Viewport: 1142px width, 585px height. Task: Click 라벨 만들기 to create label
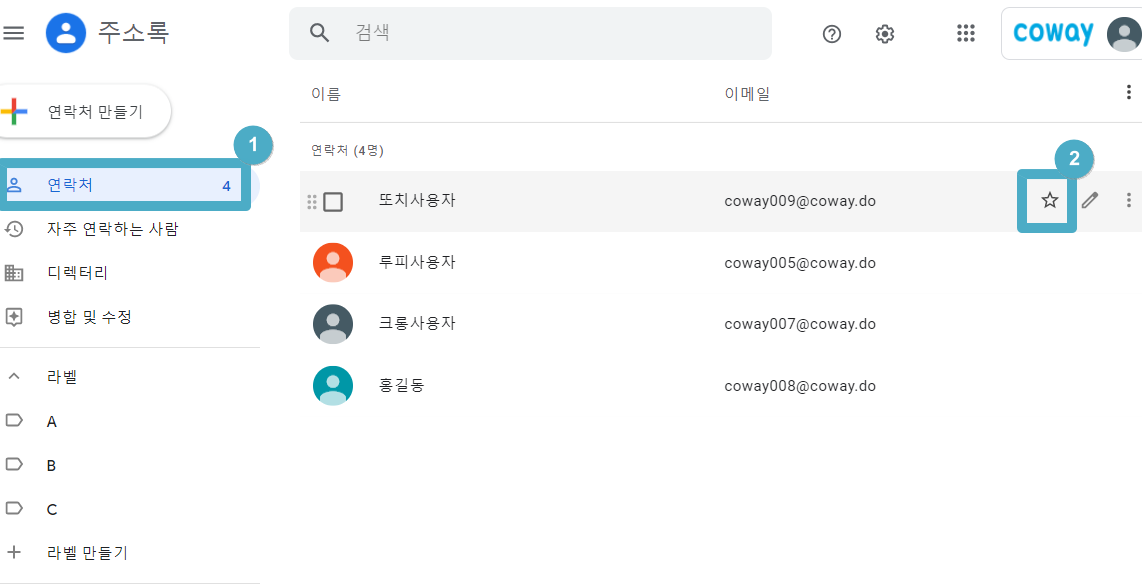point(87,553)
